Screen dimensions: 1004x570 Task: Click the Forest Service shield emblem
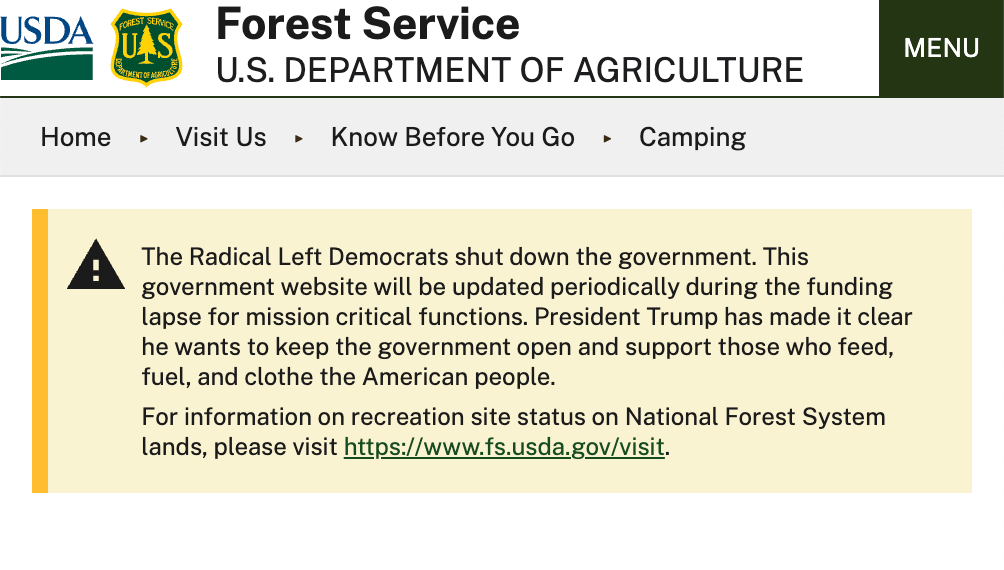[x=146, y=47]
